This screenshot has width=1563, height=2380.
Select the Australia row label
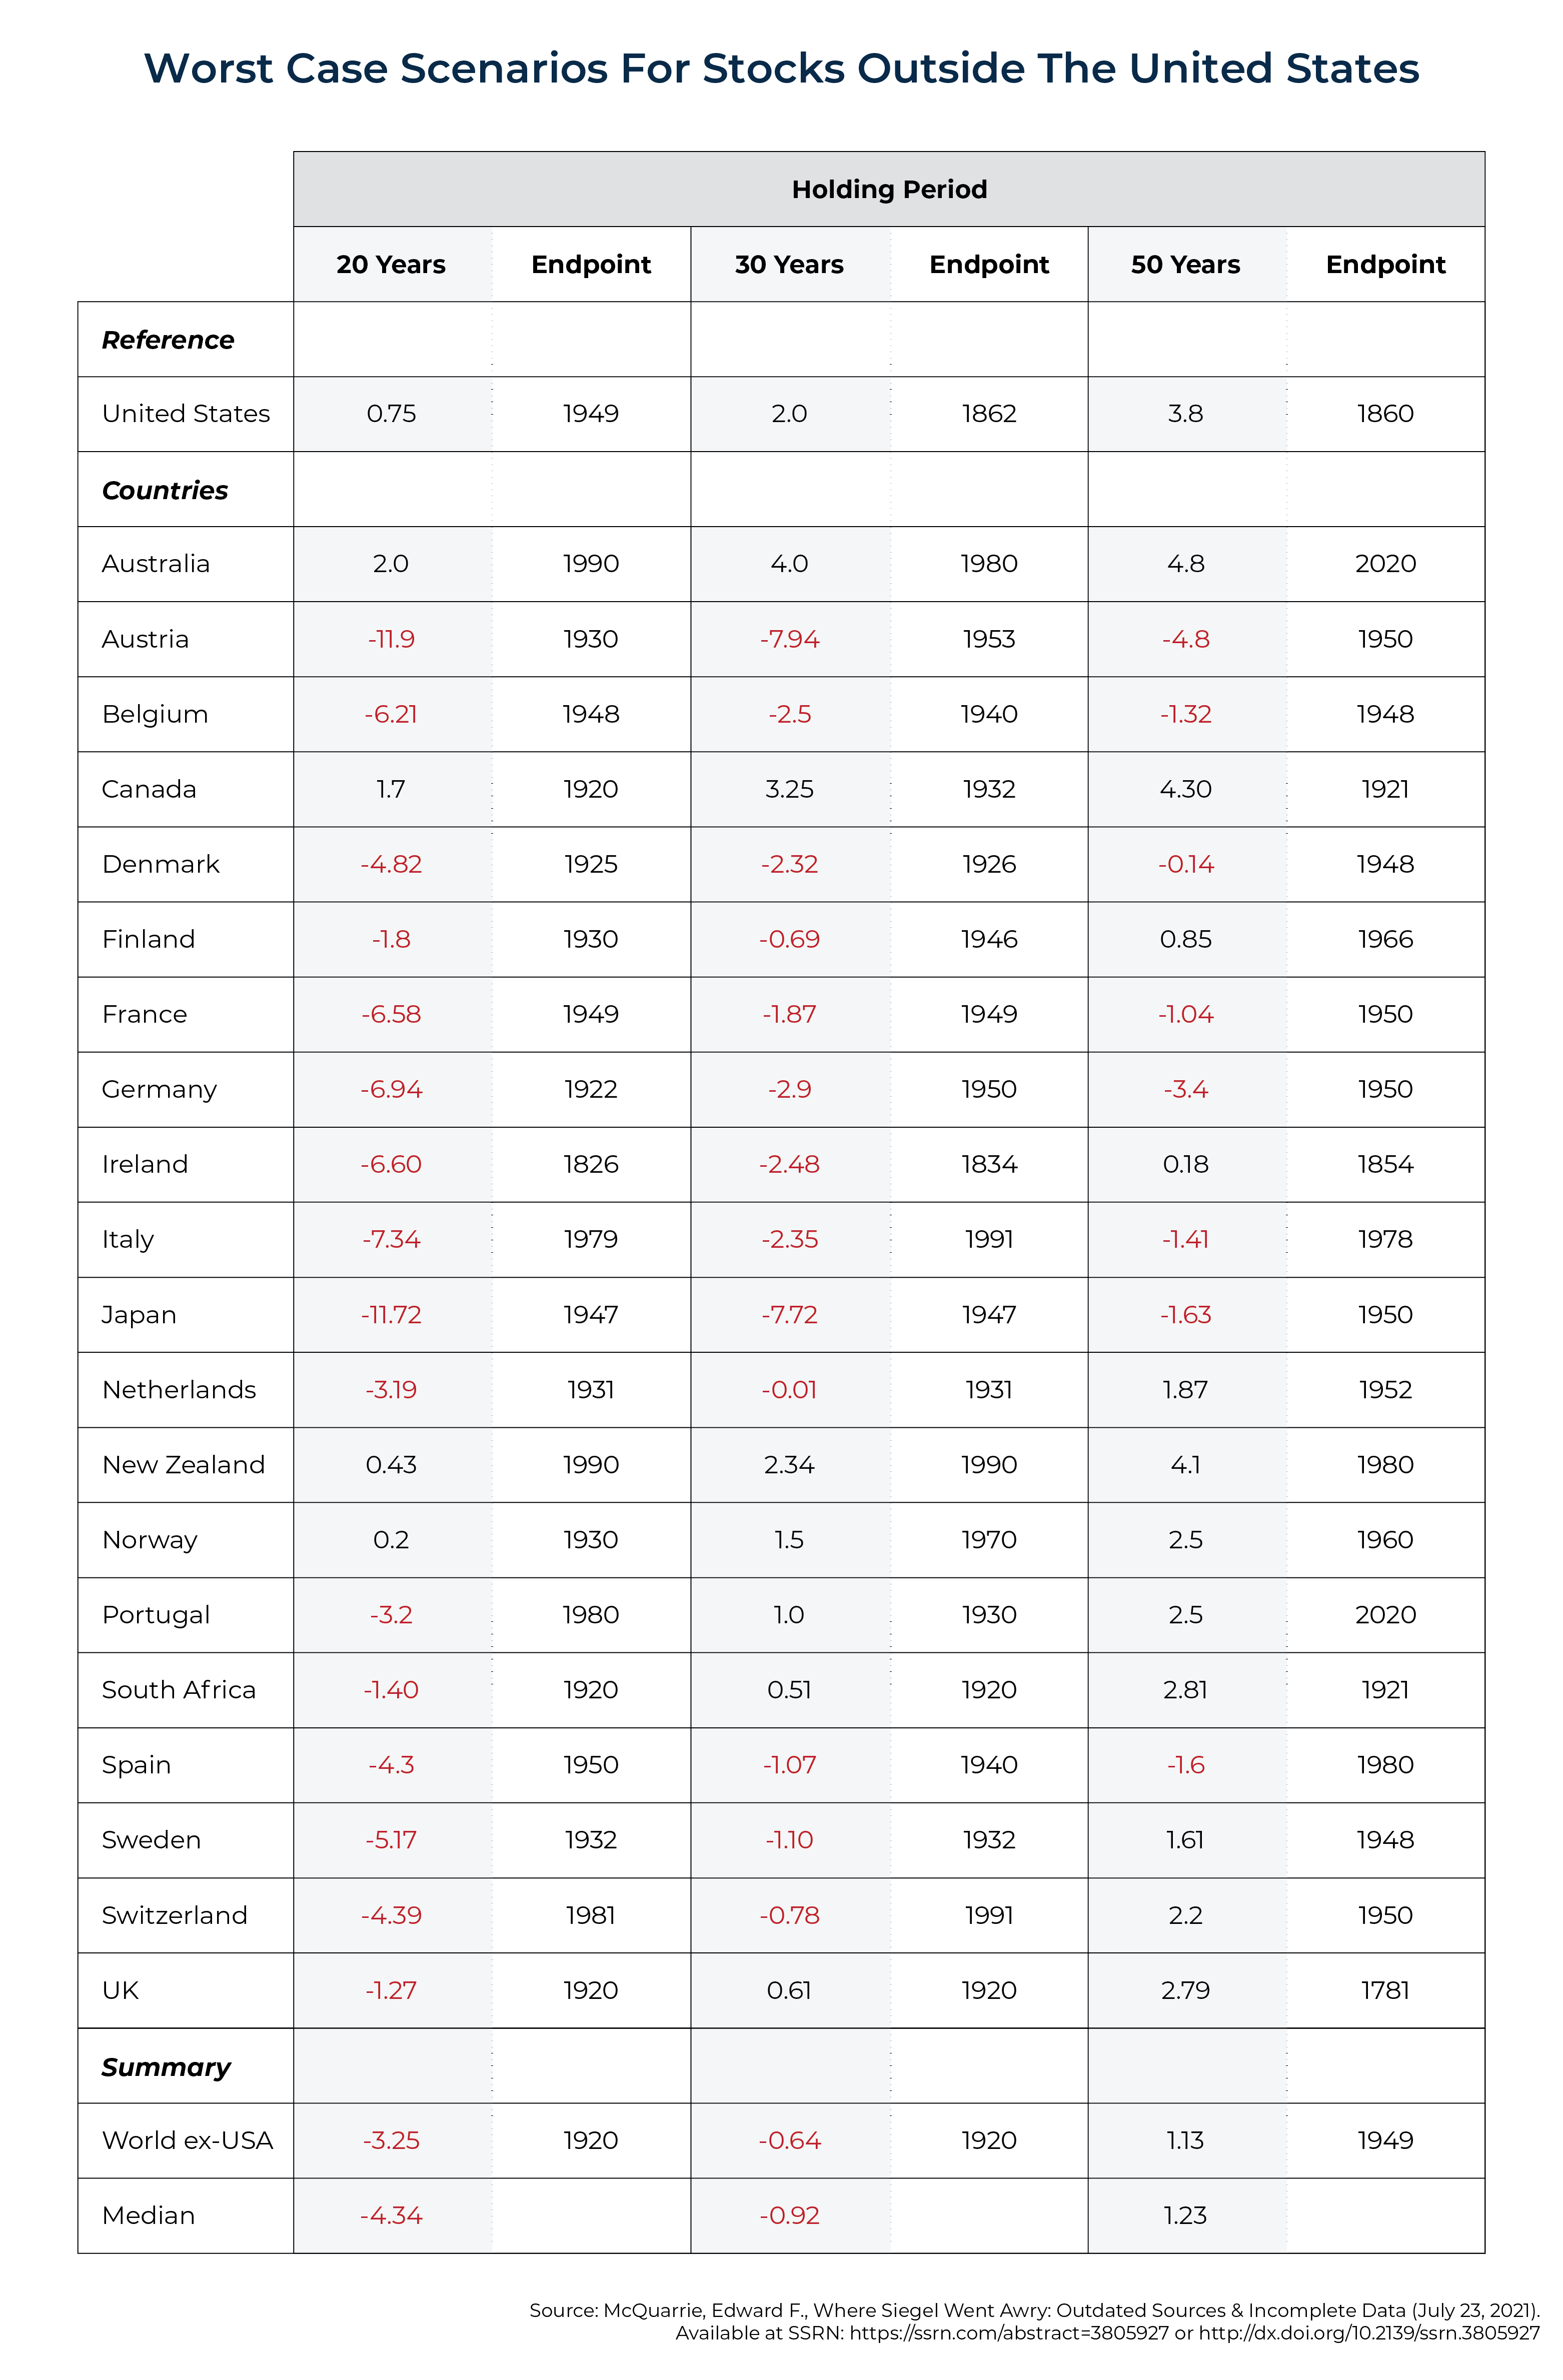click(x=156, y=563)
